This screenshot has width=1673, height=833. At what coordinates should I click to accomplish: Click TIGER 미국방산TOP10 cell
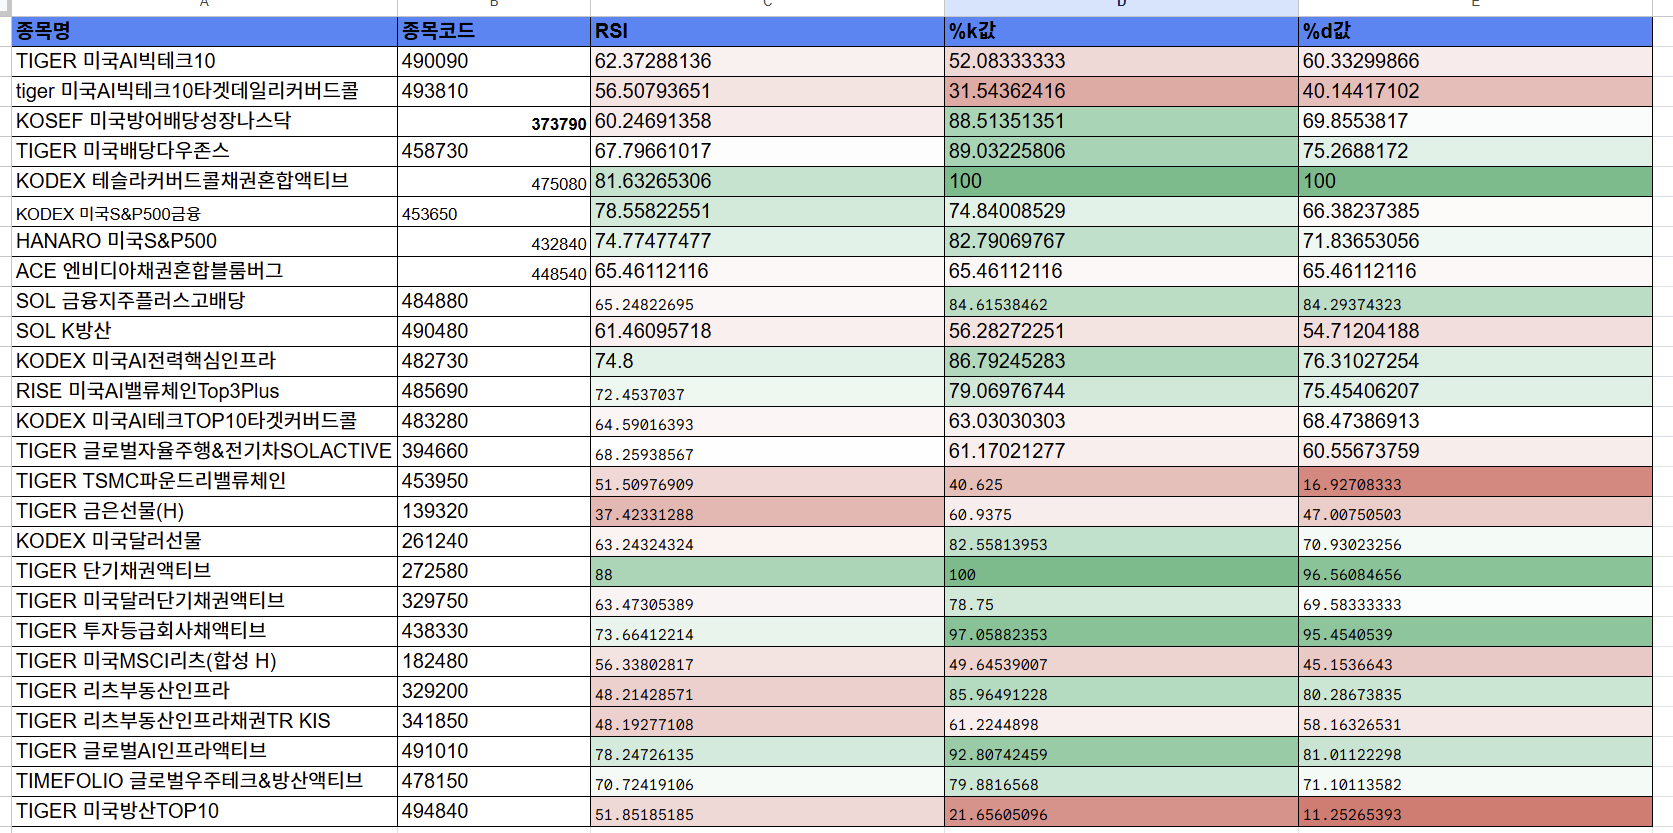pos(204,811)
